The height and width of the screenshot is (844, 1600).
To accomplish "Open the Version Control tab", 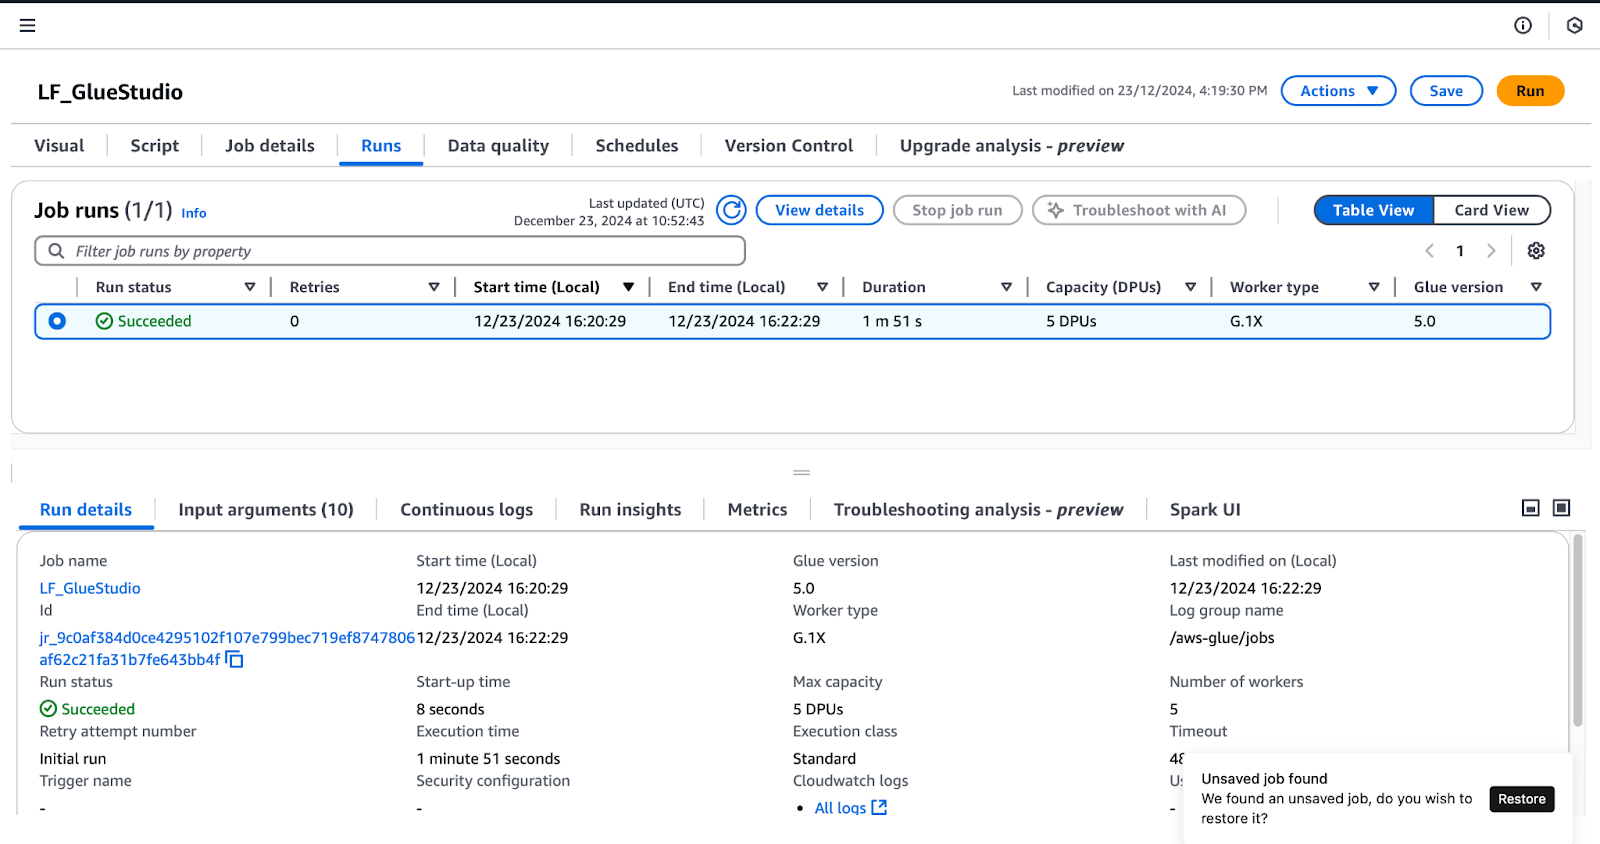I will 788,146.
